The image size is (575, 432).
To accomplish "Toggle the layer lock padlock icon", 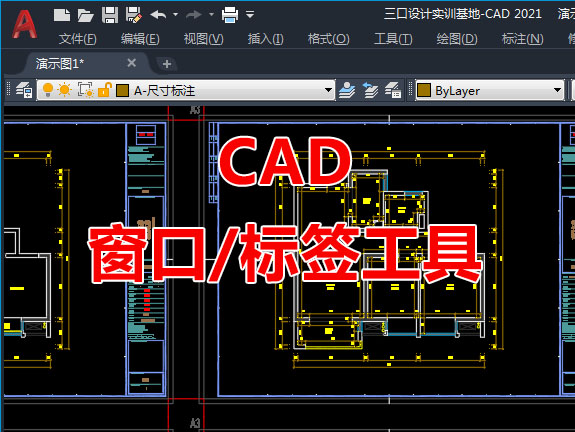I will pyautogui.click(x=105, y=90).
